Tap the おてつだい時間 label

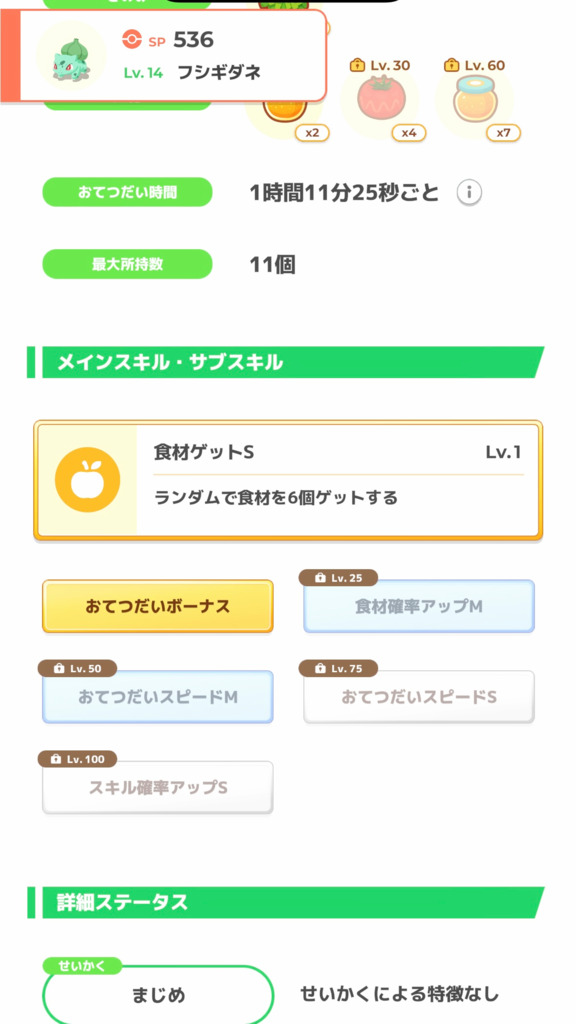[x=127, y=192]
